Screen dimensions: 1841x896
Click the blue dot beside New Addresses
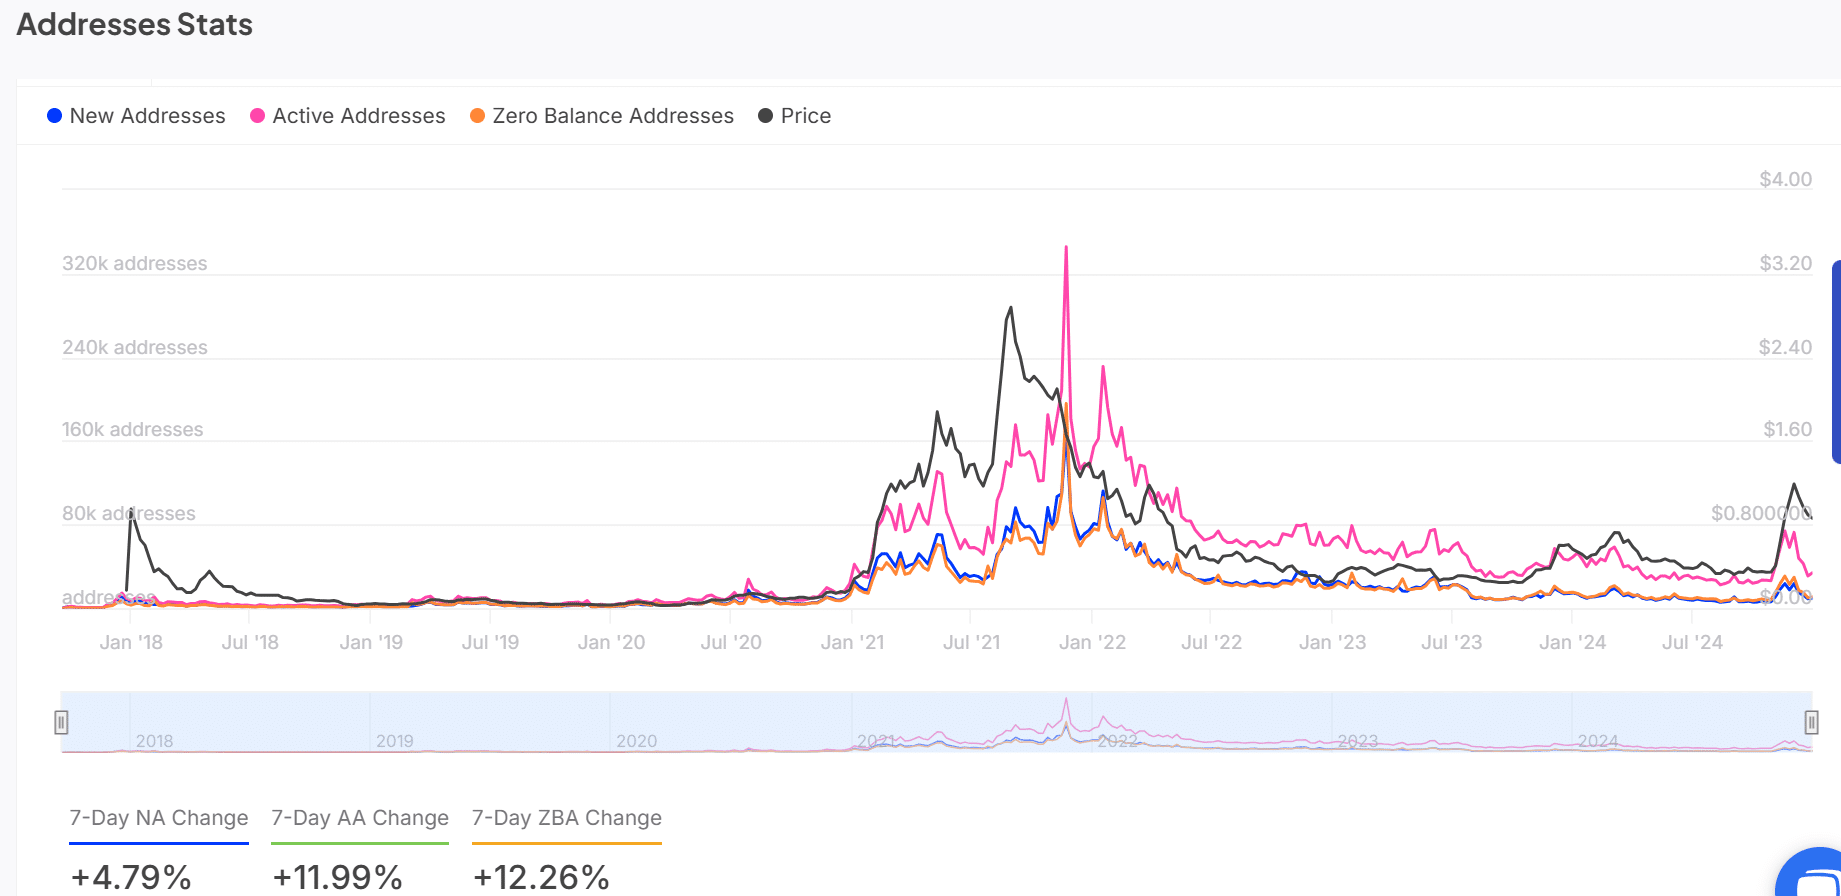[x=55, y=115]
